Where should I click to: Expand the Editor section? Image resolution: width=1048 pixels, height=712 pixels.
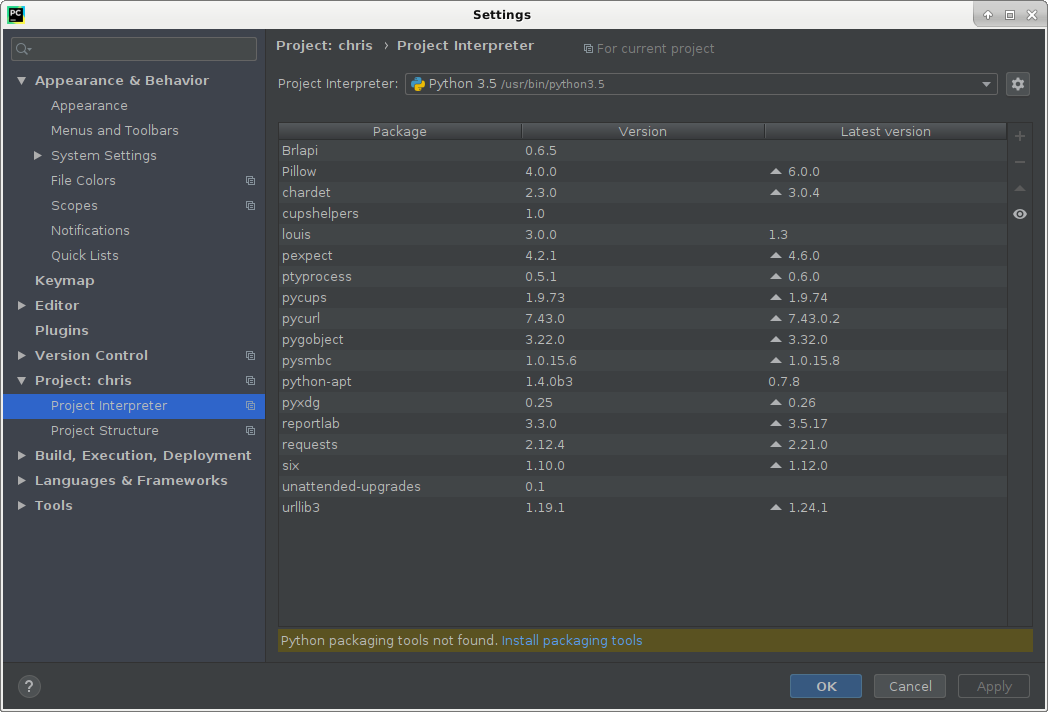tap(21, 306)
